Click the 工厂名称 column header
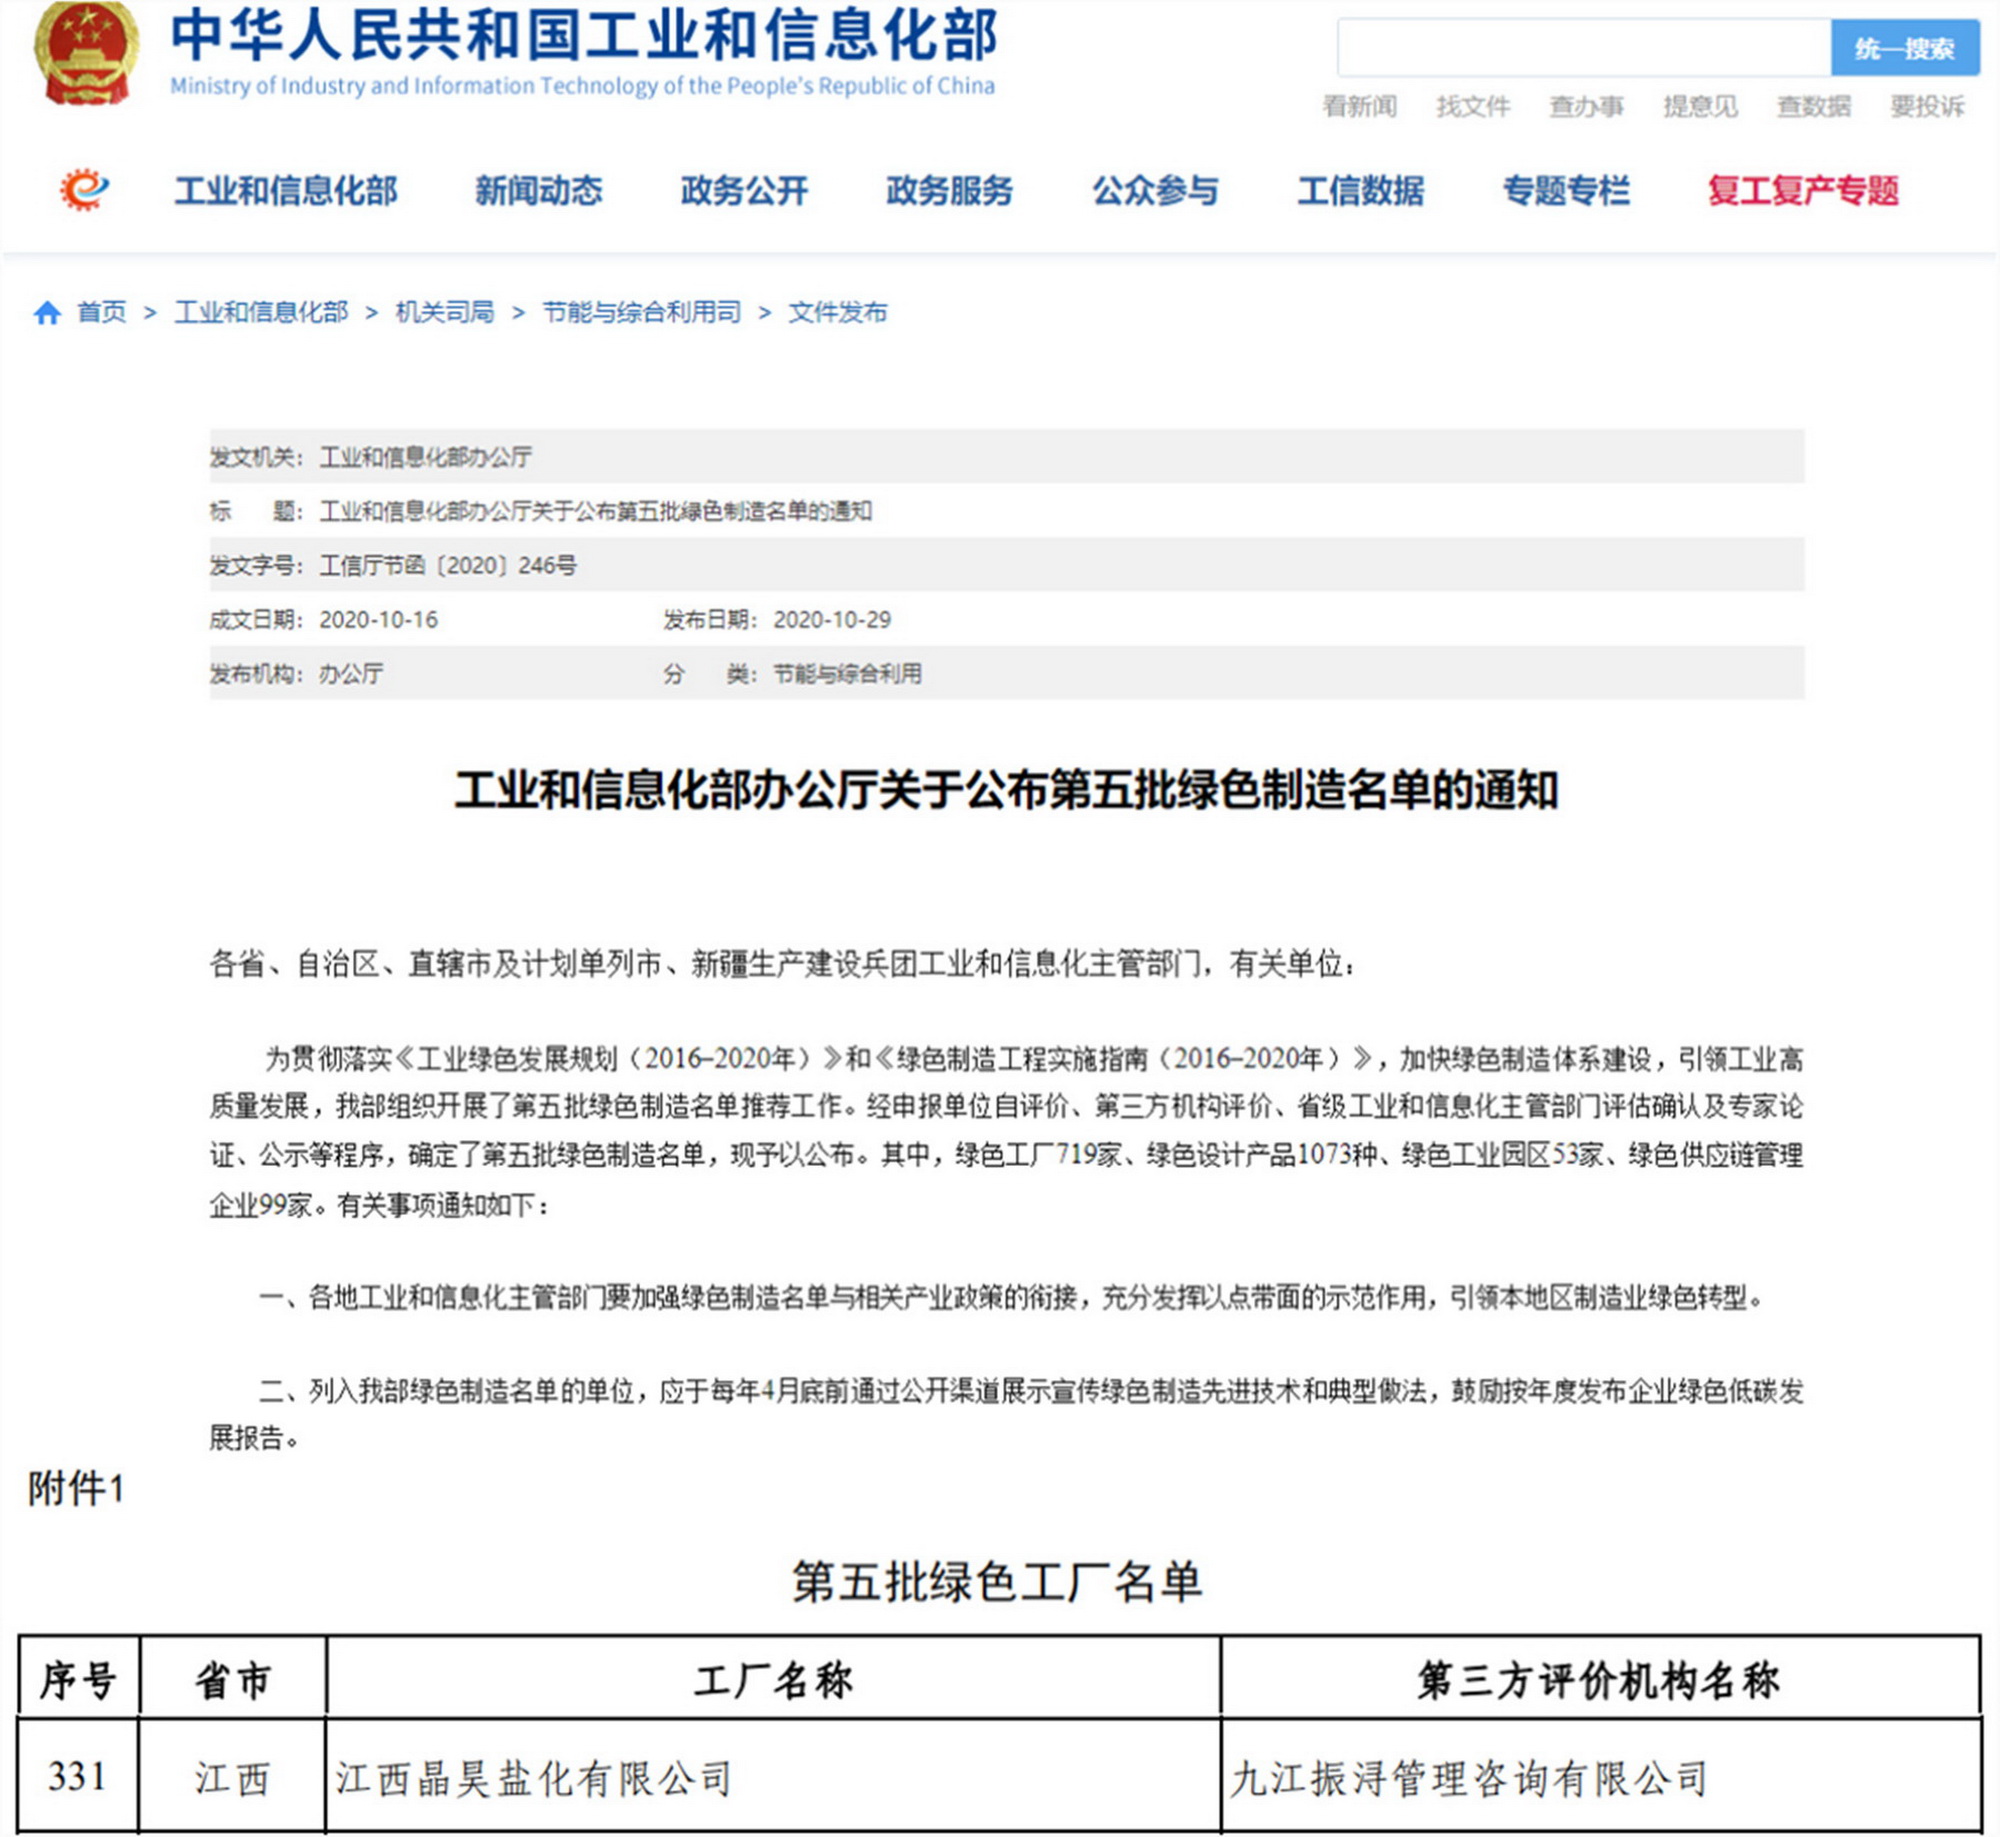Image resolution: width=2000 pixels, height=1837 pixels. click(x=773, y=1680)
